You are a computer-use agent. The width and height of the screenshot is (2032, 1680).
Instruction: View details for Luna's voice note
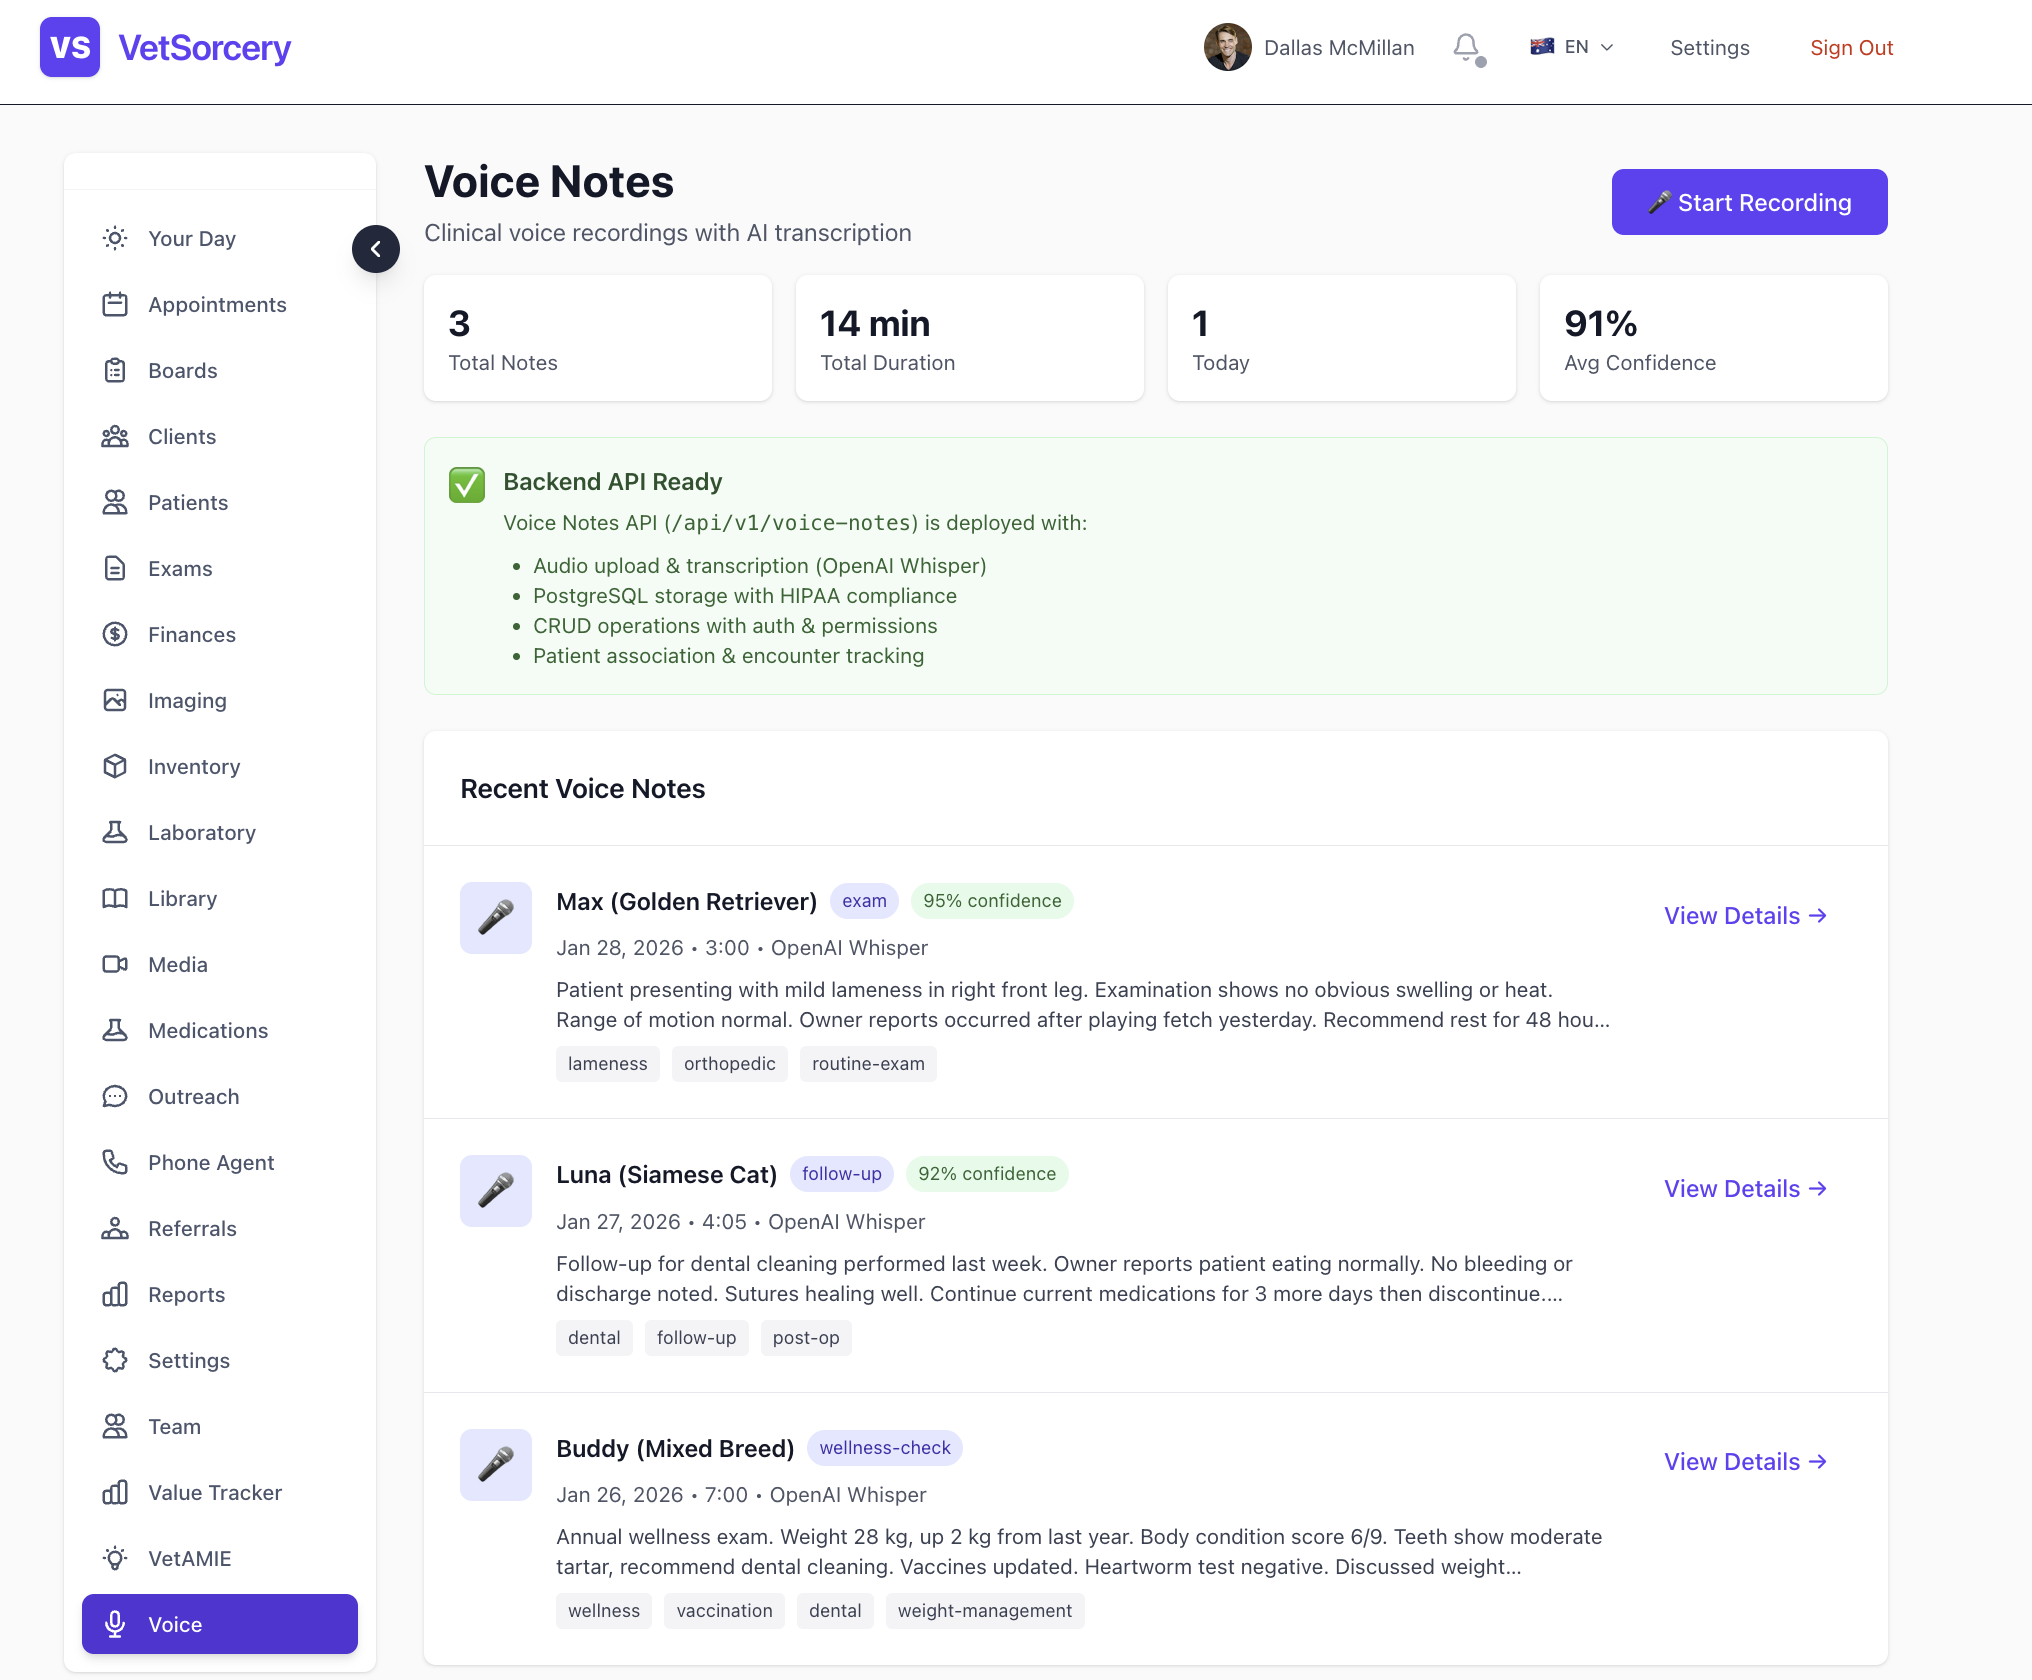[x=1744, y=1188]
